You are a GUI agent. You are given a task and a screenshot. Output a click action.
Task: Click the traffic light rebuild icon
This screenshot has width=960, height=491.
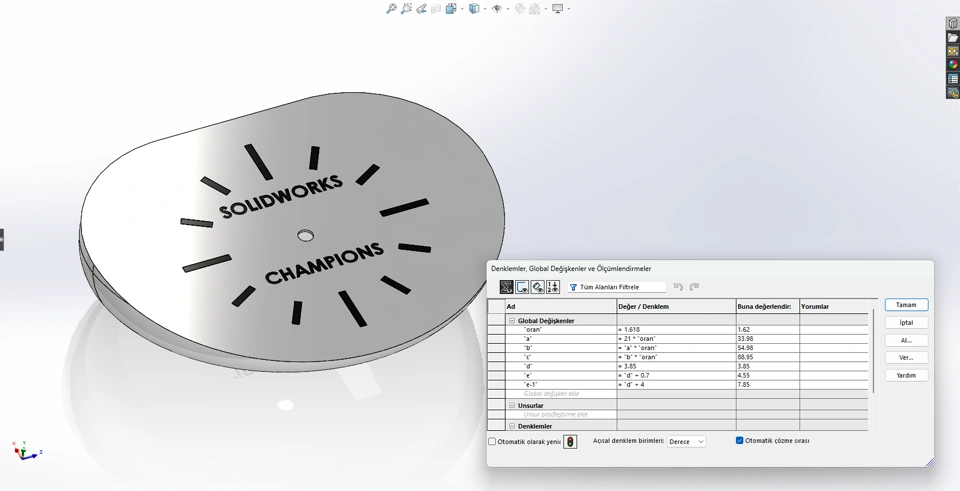point(570,441)
